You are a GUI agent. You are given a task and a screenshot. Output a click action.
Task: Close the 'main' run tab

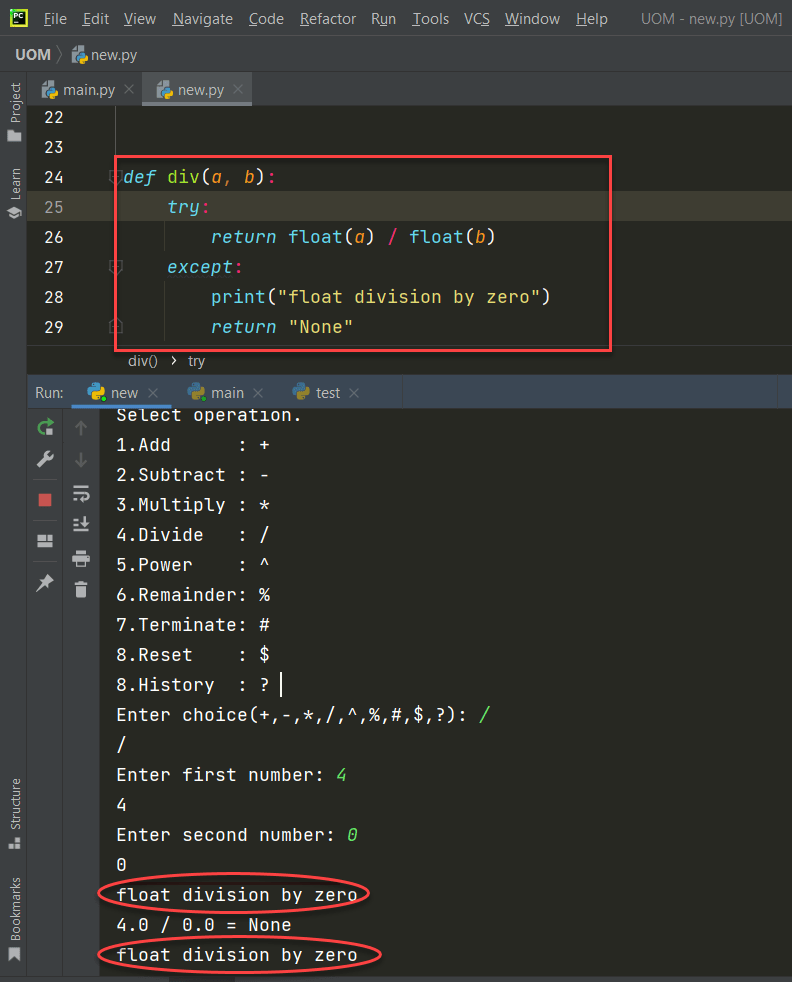point(258,393)
